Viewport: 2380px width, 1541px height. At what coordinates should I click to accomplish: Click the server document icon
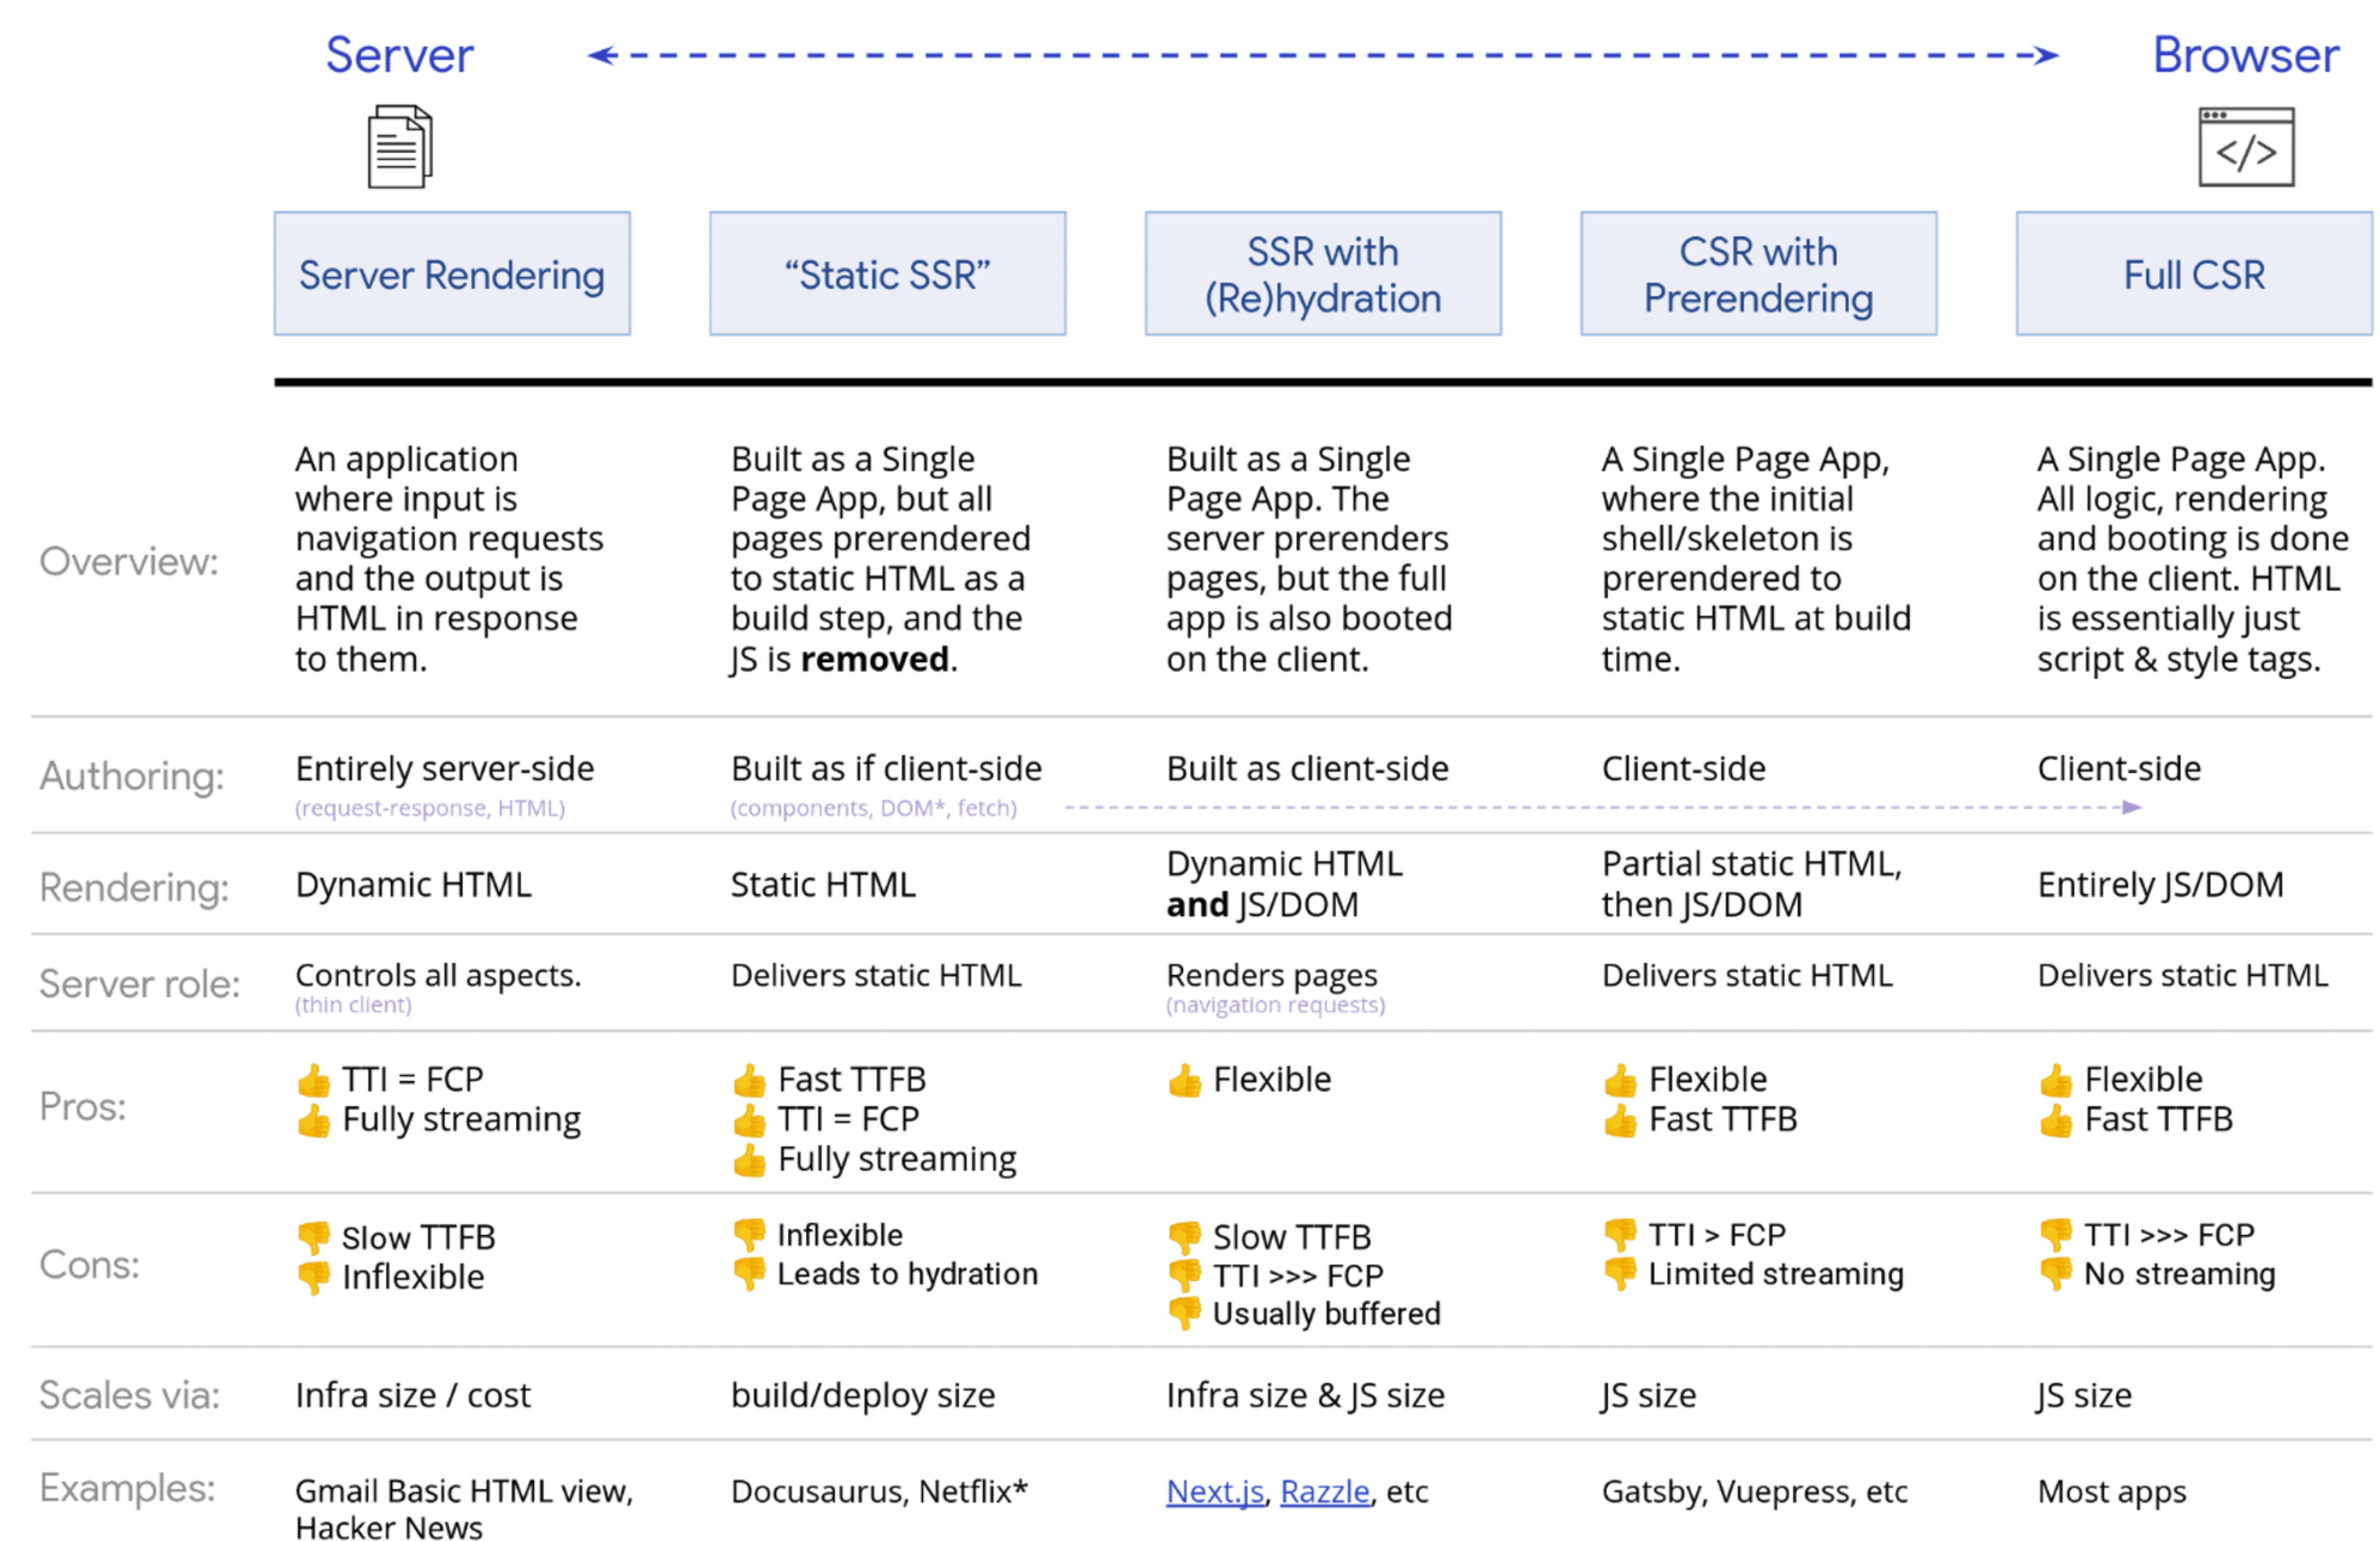tap(400, 147)
